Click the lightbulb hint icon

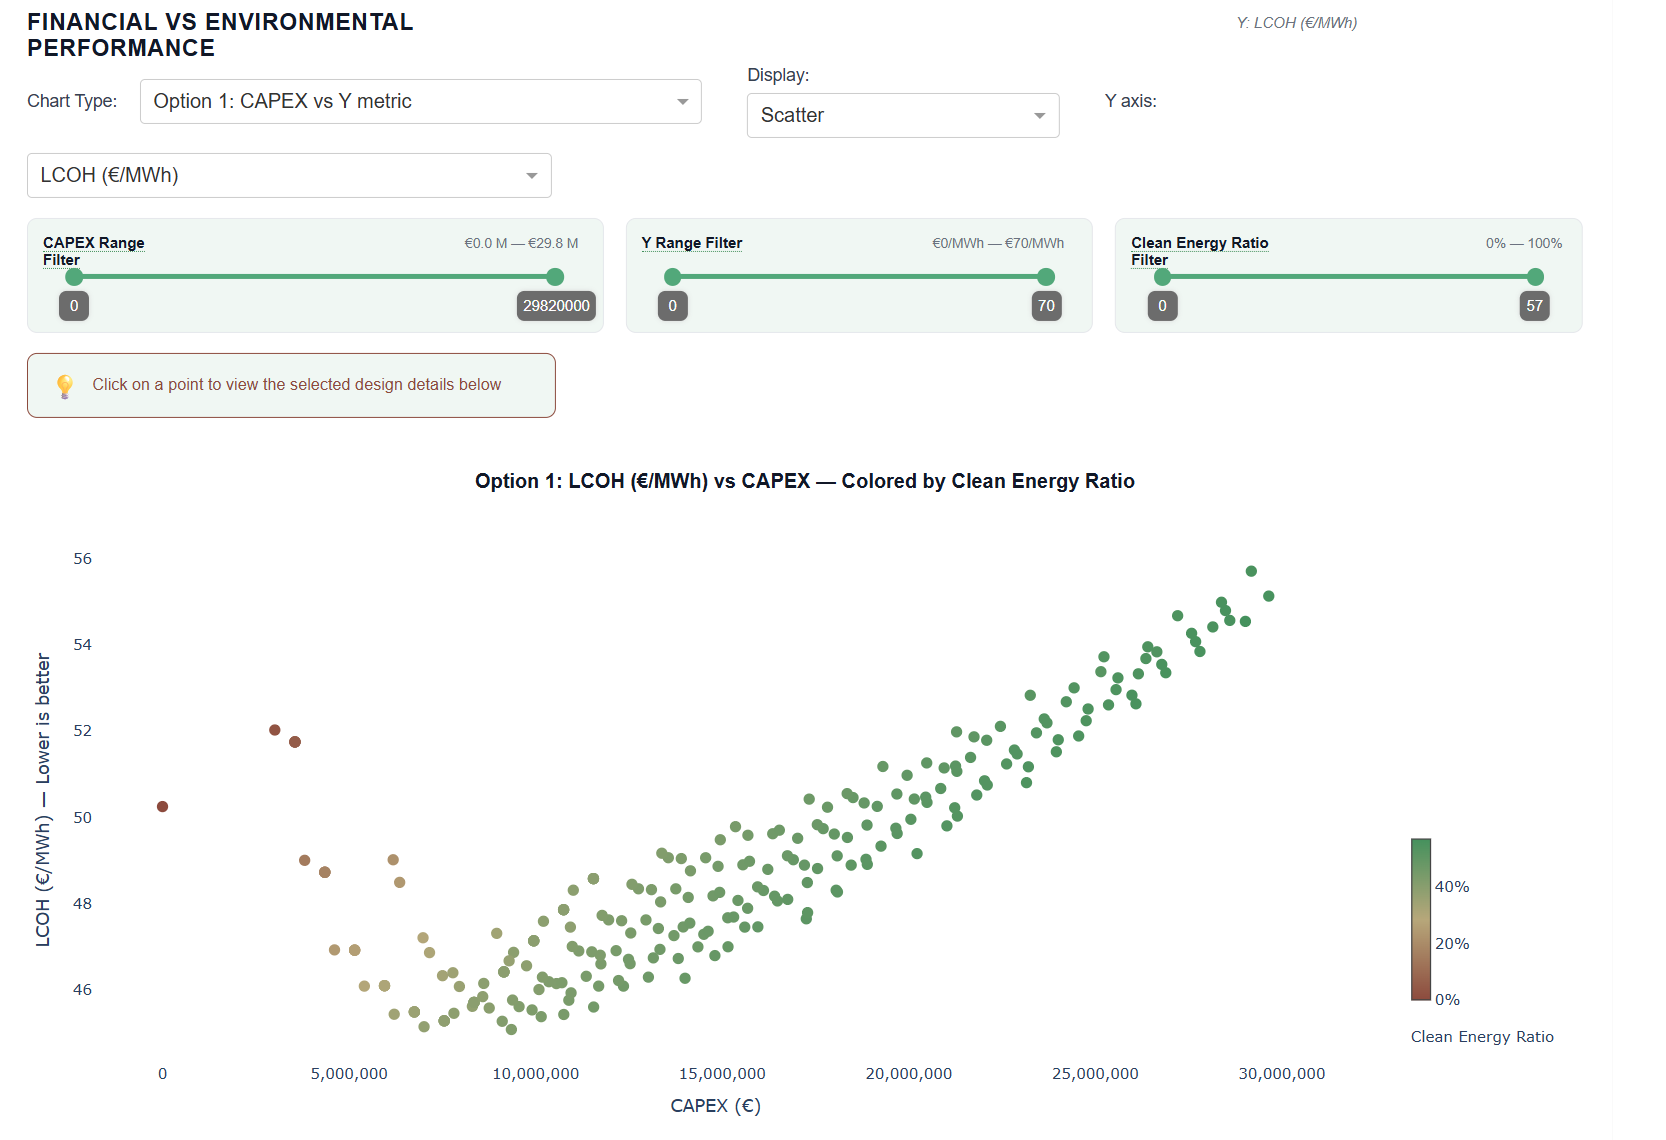[x=65, y=386]
